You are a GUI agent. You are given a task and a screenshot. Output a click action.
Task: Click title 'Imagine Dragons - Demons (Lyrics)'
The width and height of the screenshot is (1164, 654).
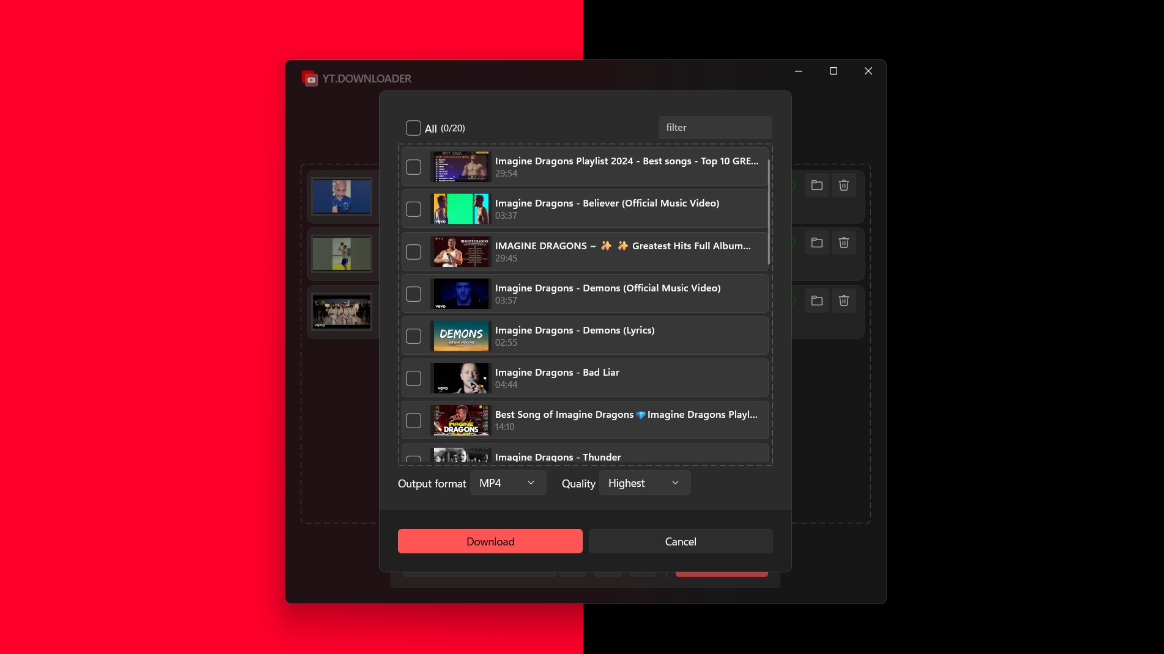[x=575, y=330]
